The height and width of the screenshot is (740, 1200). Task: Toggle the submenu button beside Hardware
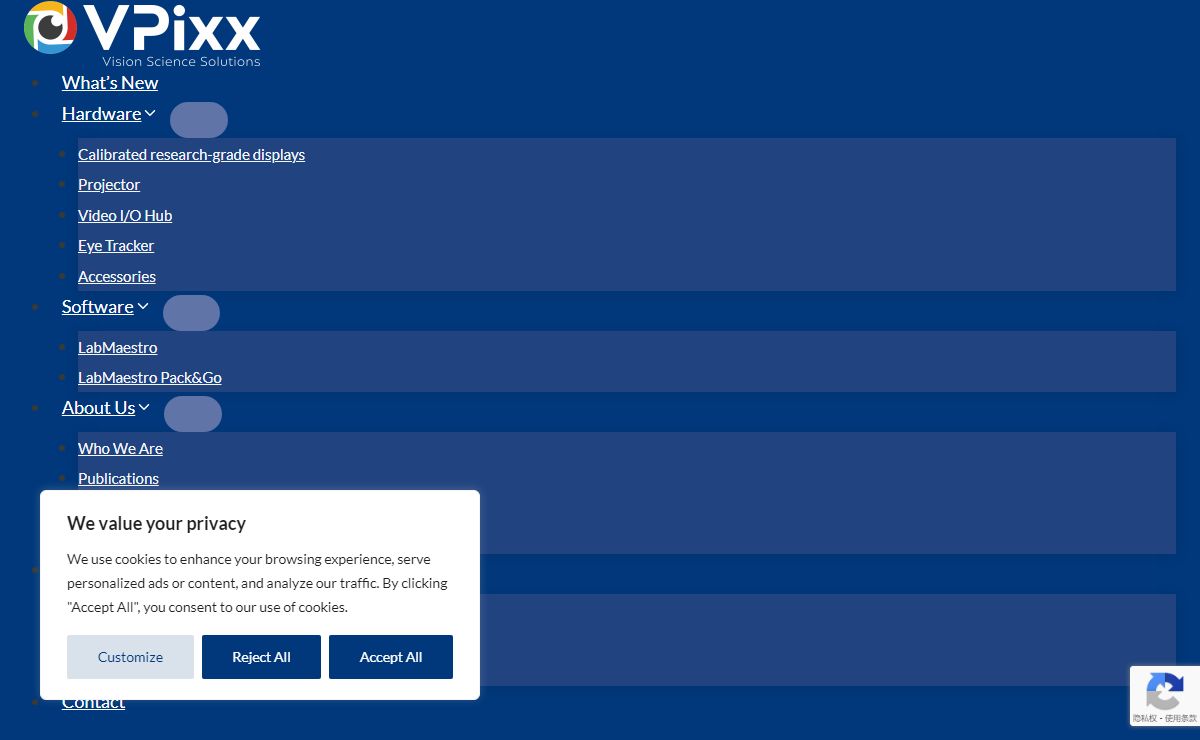[199, 120]
